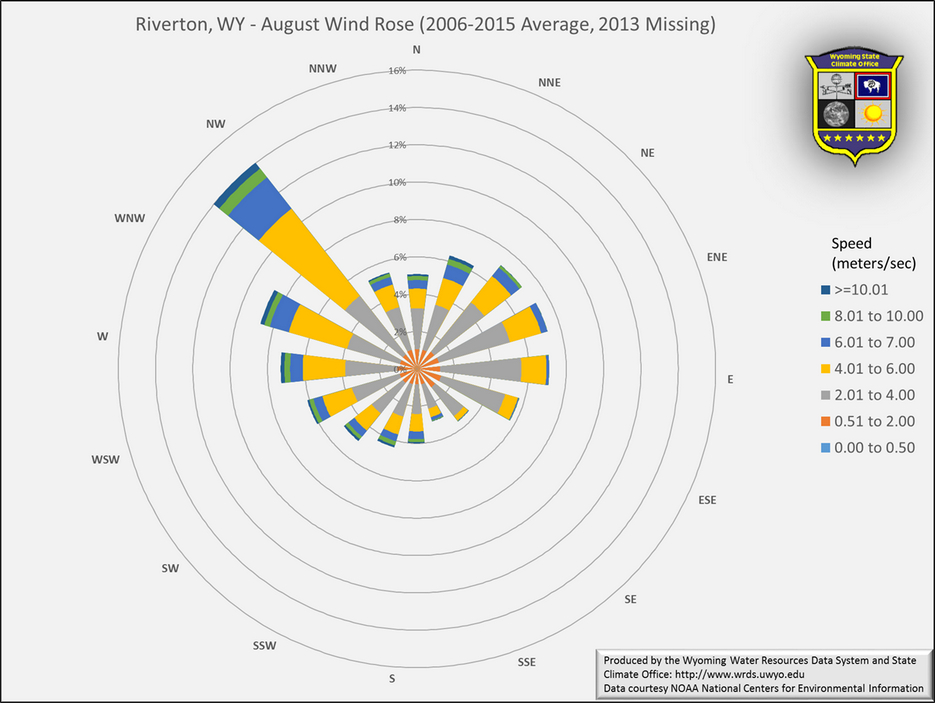This screenshot has width=935, height=703.
Task: Click the 12% radial axis label
Action: click(397, 145)
